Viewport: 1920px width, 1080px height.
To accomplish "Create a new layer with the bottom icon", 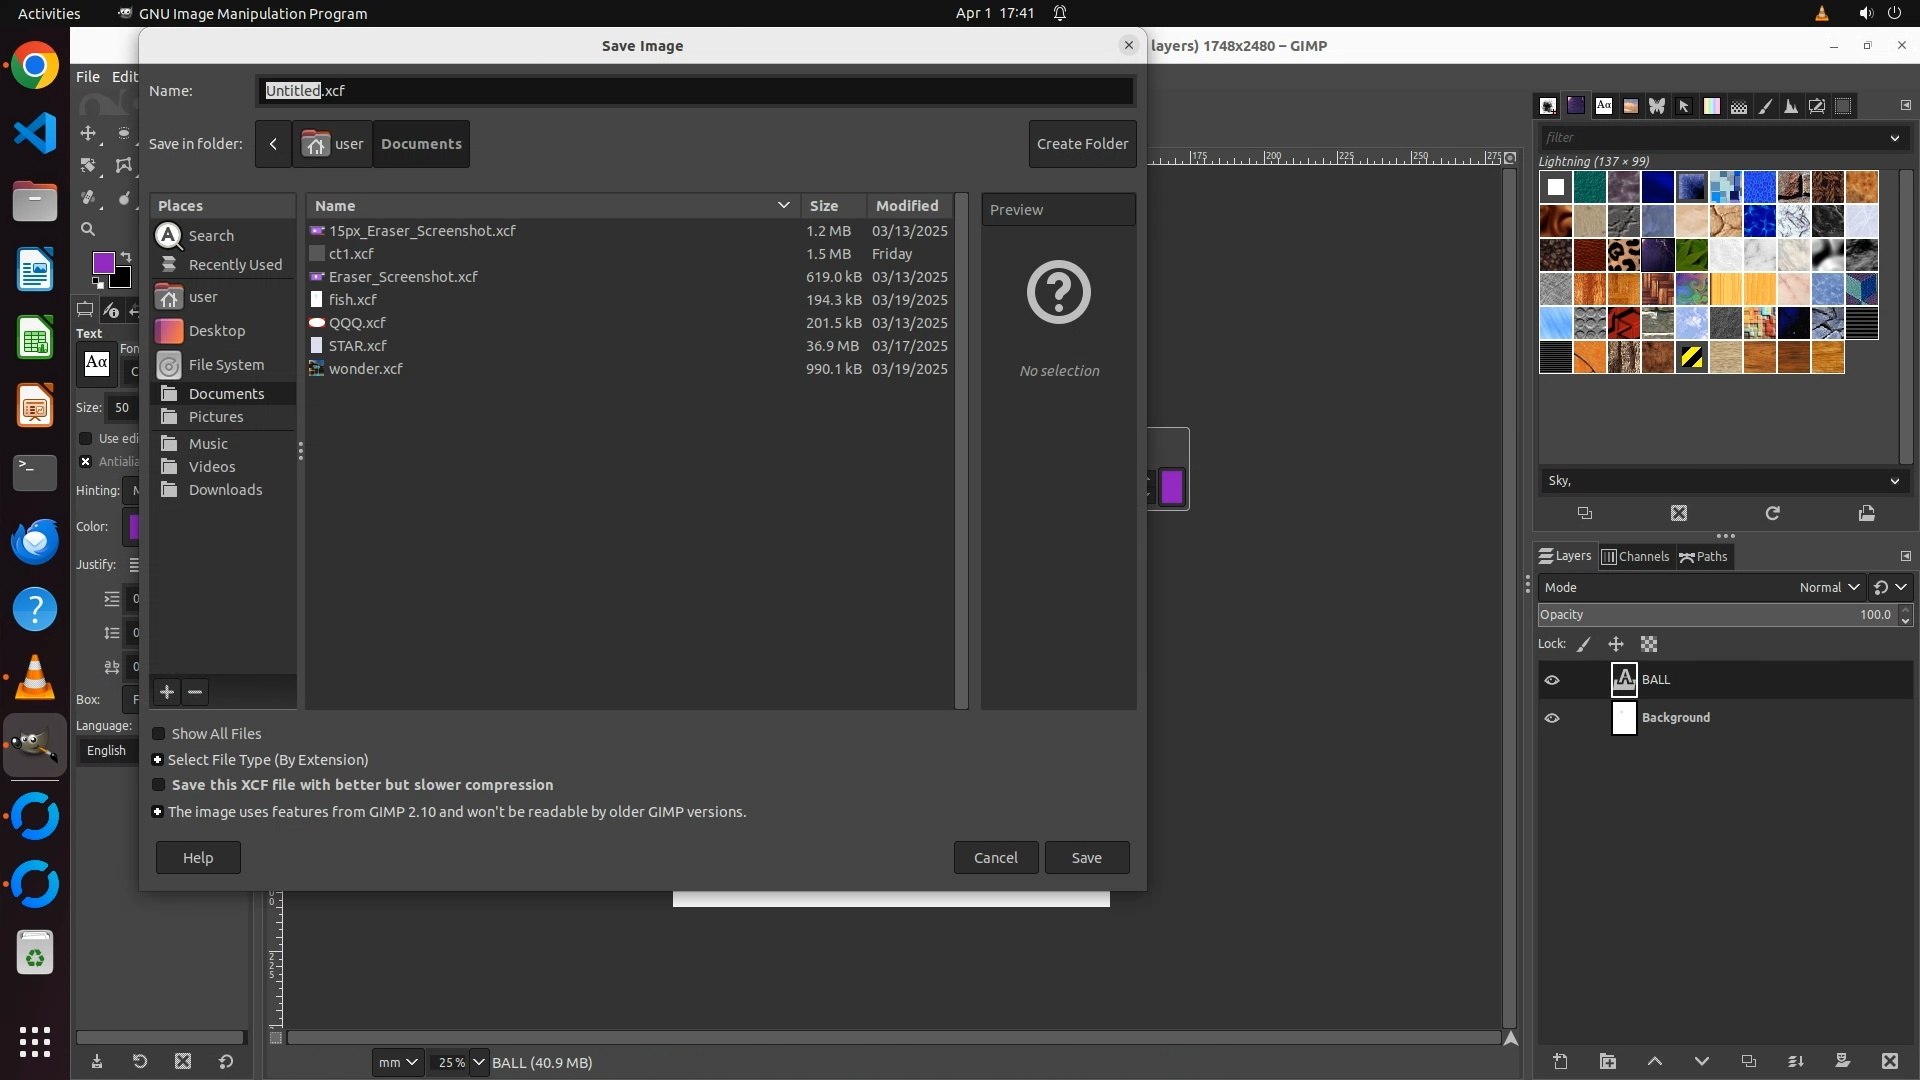I will (x=1560, y=1061).
